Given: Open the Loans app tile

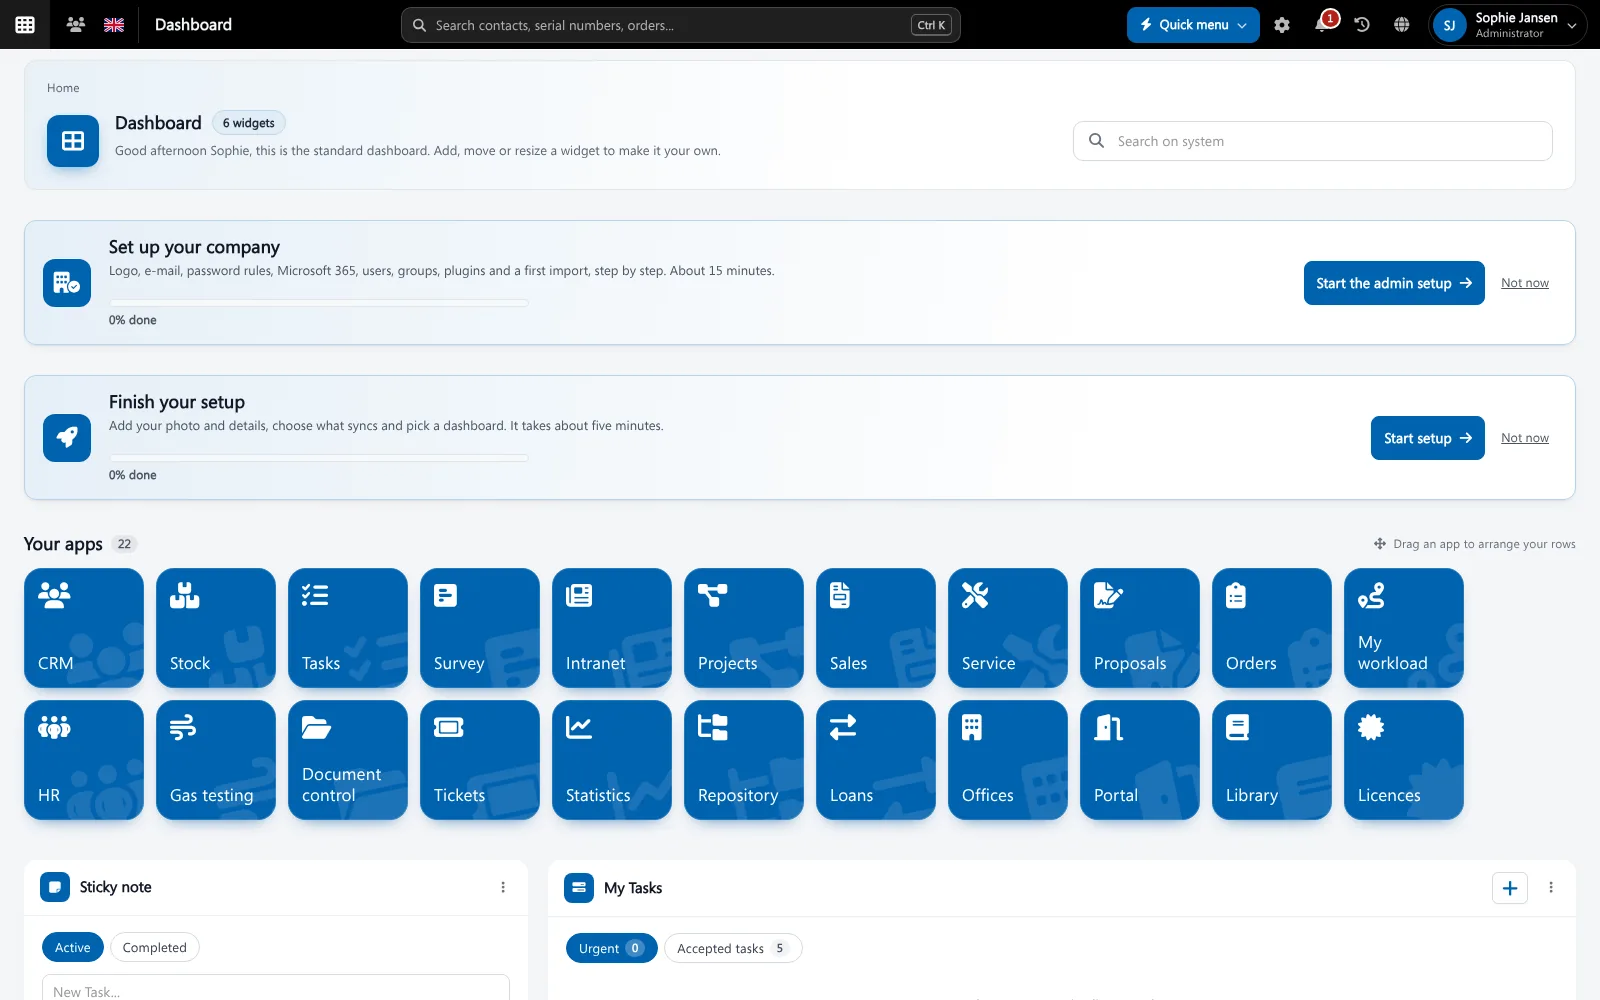Looking at the screenshot, I should 876,760.
